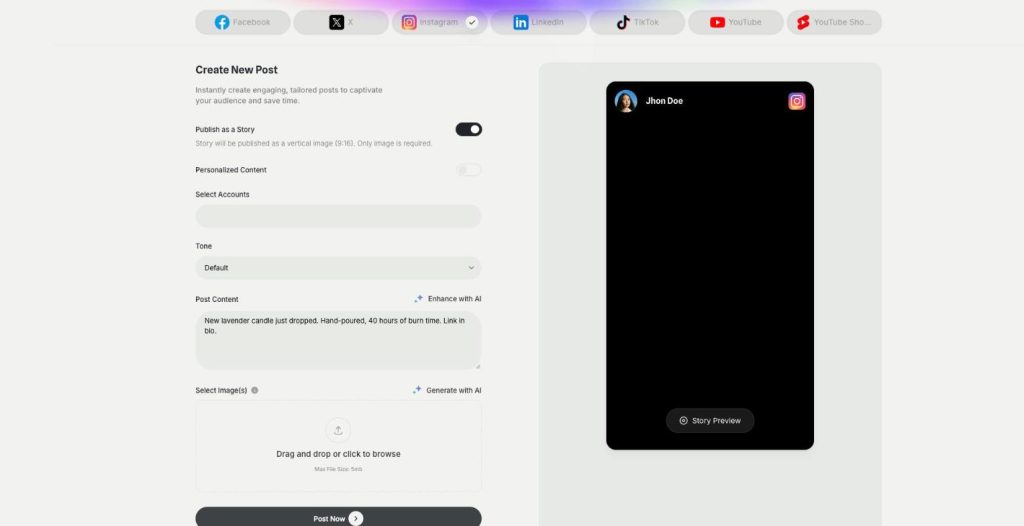
Task: Click the Enhance with AI sparkle icon
Action: [x=419, y=299]
